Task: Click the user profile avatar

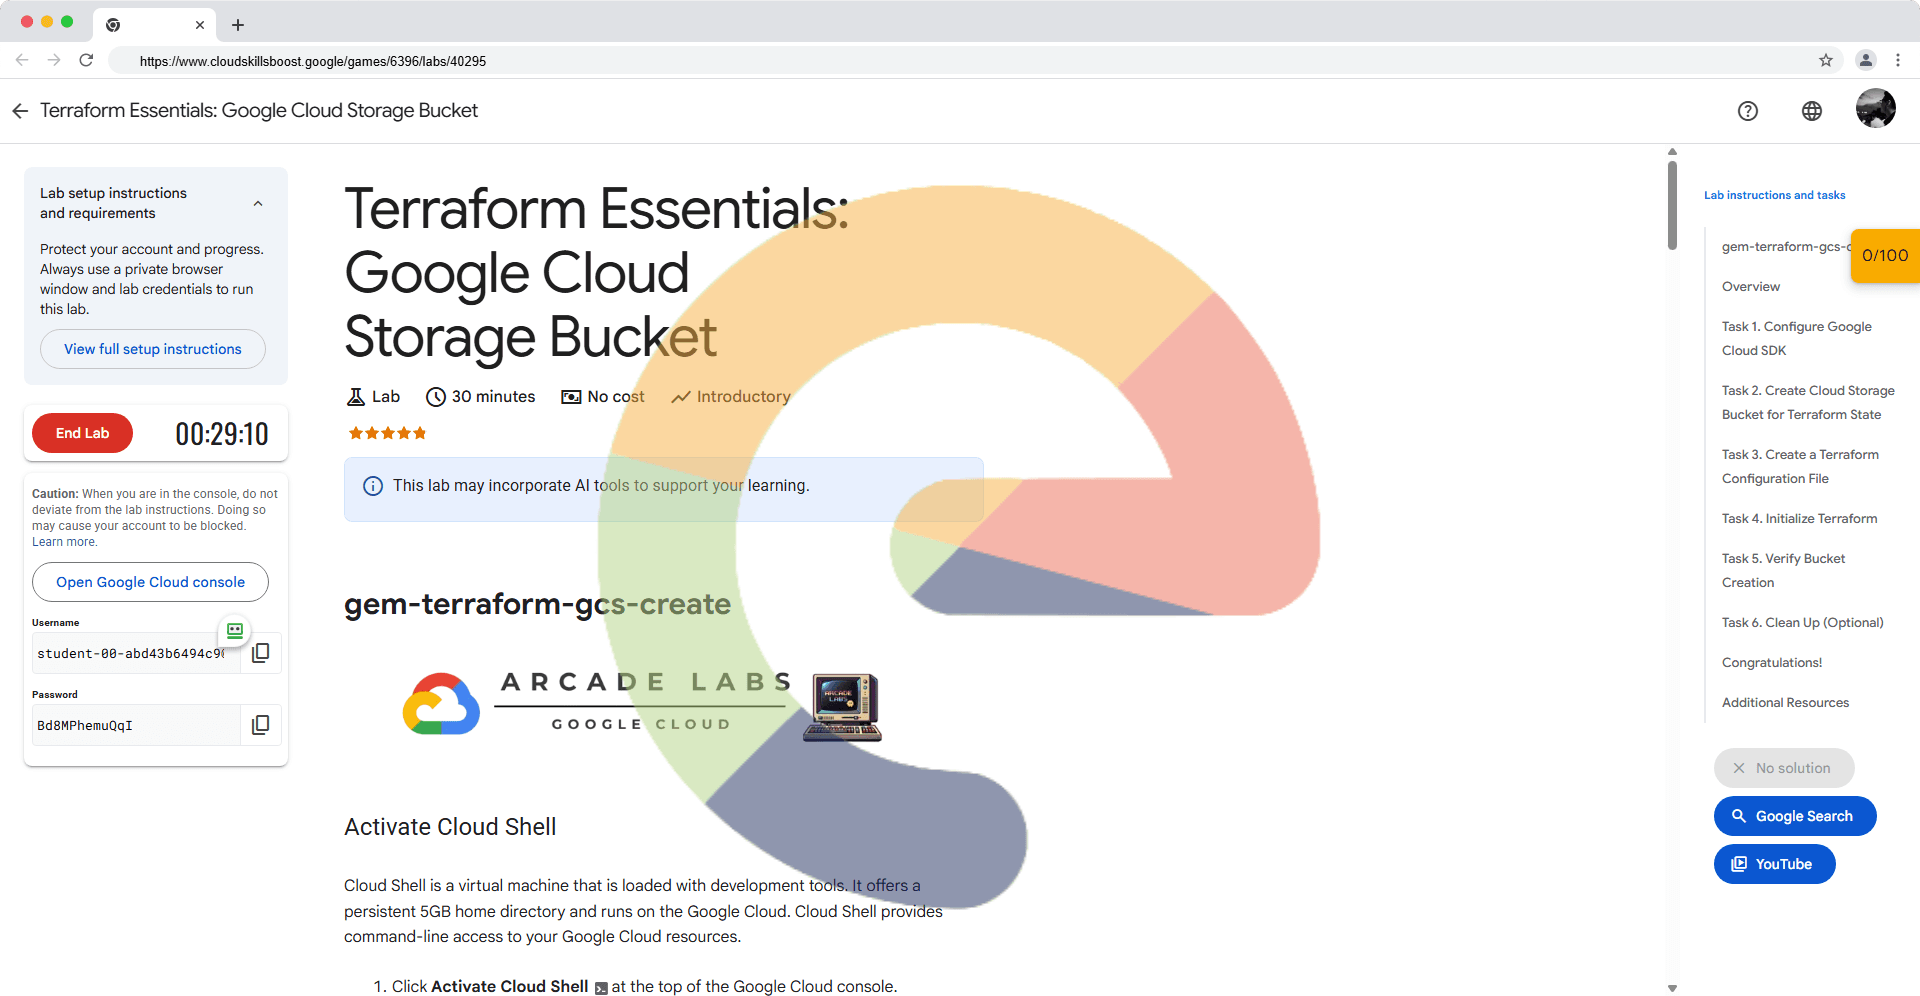Action: click(1875, 109)
